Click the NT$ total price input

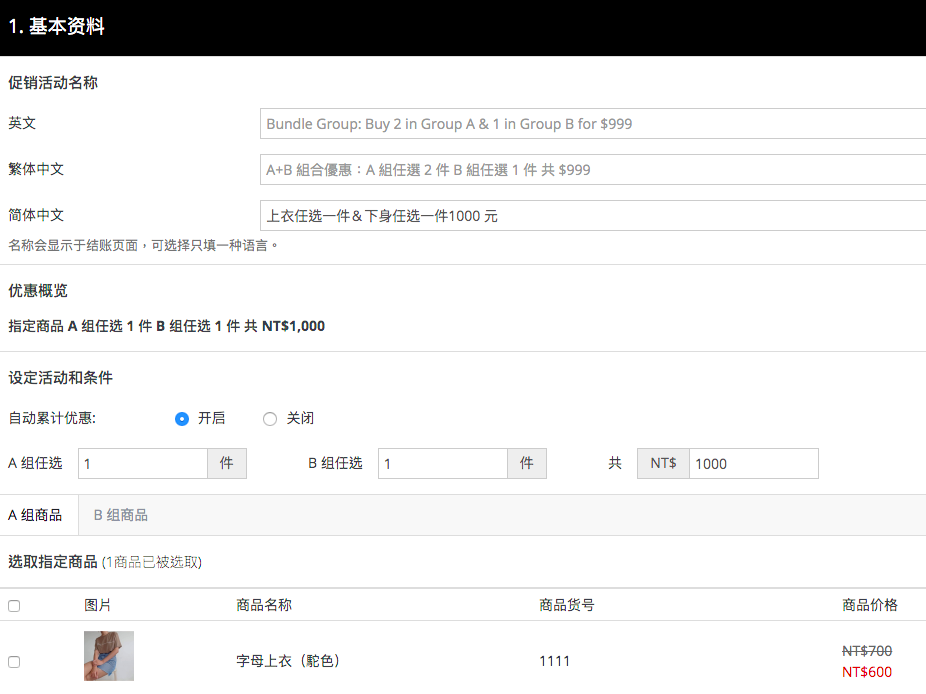pos(754,464)
